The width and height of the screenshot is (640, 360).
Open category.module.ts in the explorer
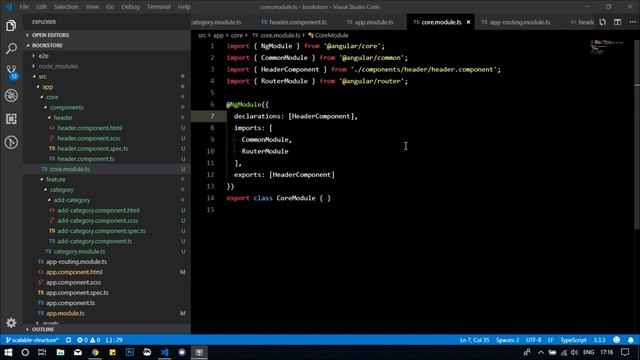(x=79, y=251)
